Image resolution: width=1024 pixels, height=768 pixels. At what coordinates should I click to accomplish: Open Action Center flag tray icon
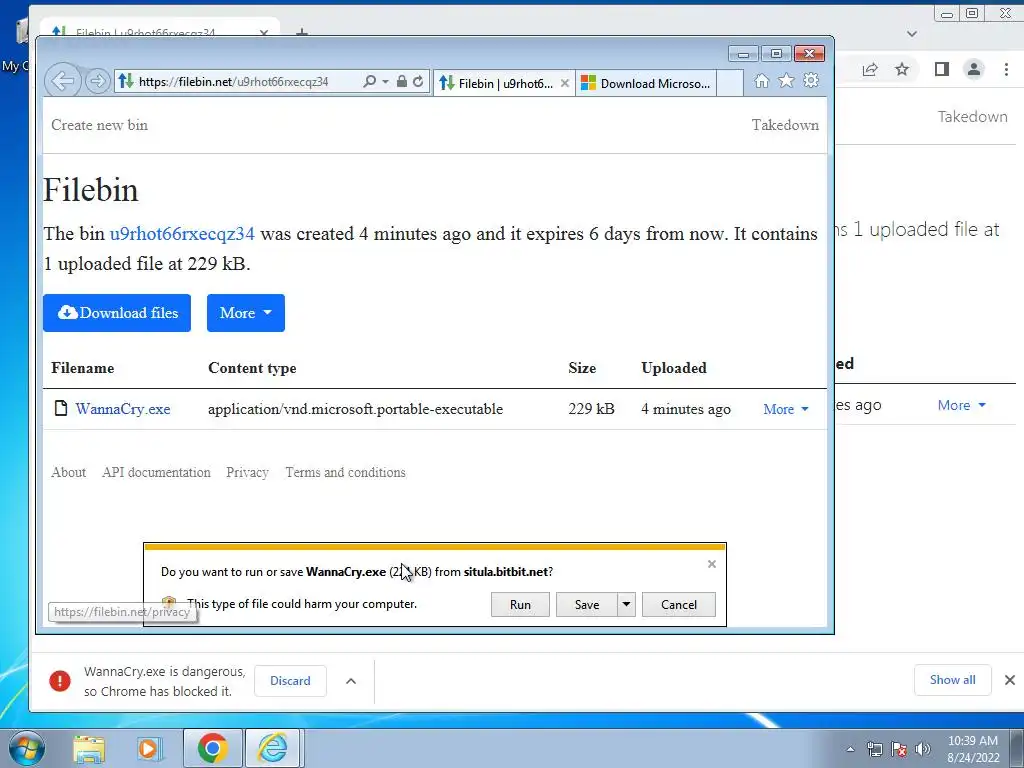point(899,749)
